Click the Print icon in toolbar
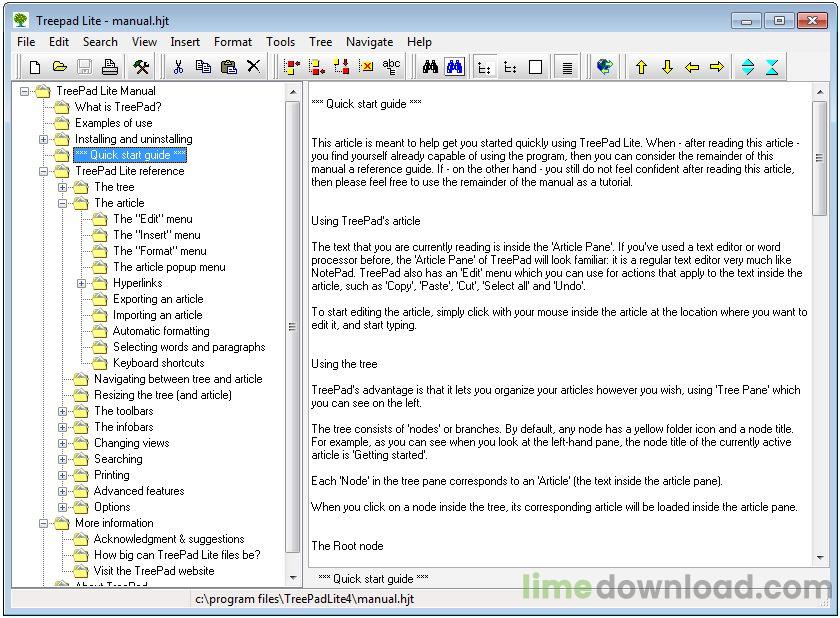Image resolution: width=840 pixels, height=618 pixels. click(110, 67)
